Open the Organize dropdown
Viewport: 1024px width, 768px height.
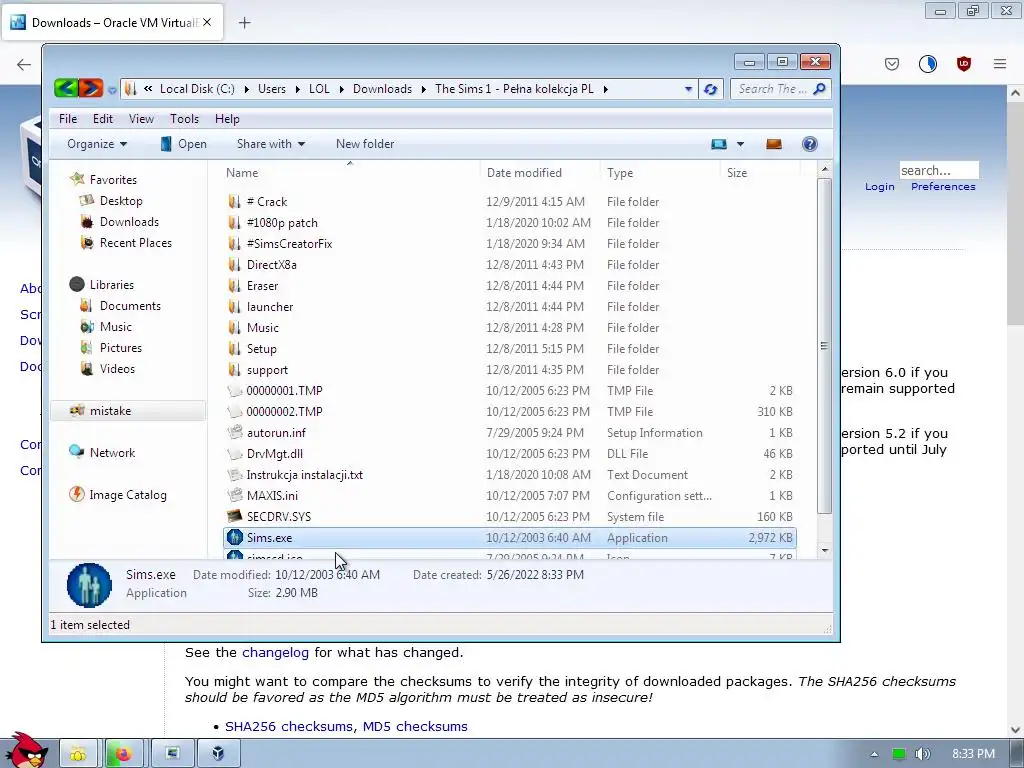(x=97, y=144)
